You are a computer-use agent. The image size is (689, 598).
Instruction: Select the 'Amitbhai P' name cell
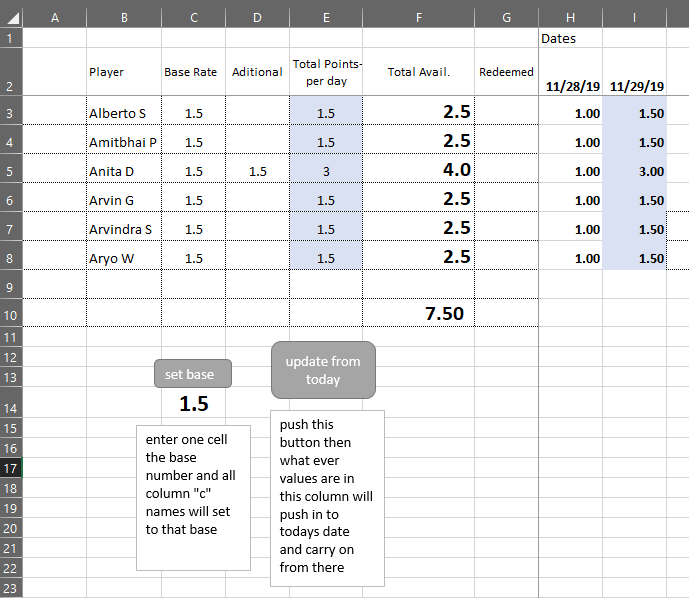point(124,139)
